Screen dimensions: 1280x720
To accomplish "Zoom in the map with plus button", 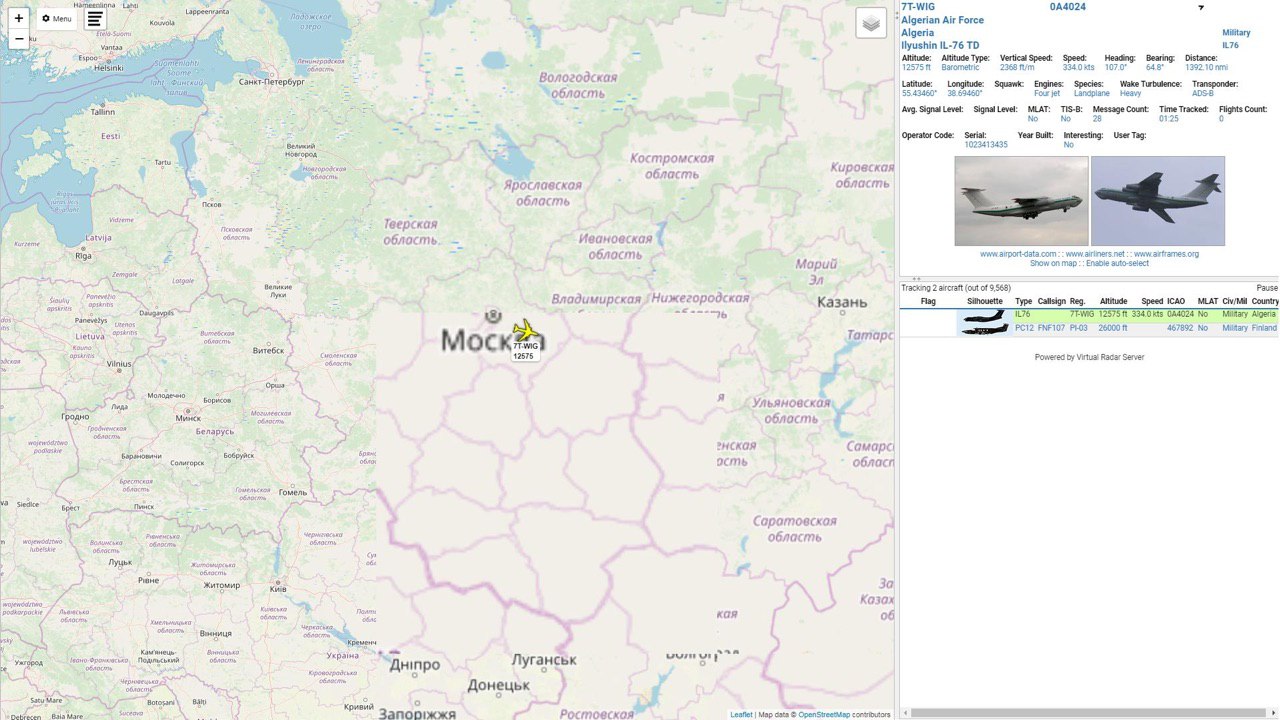I will (x=18, y=18).
